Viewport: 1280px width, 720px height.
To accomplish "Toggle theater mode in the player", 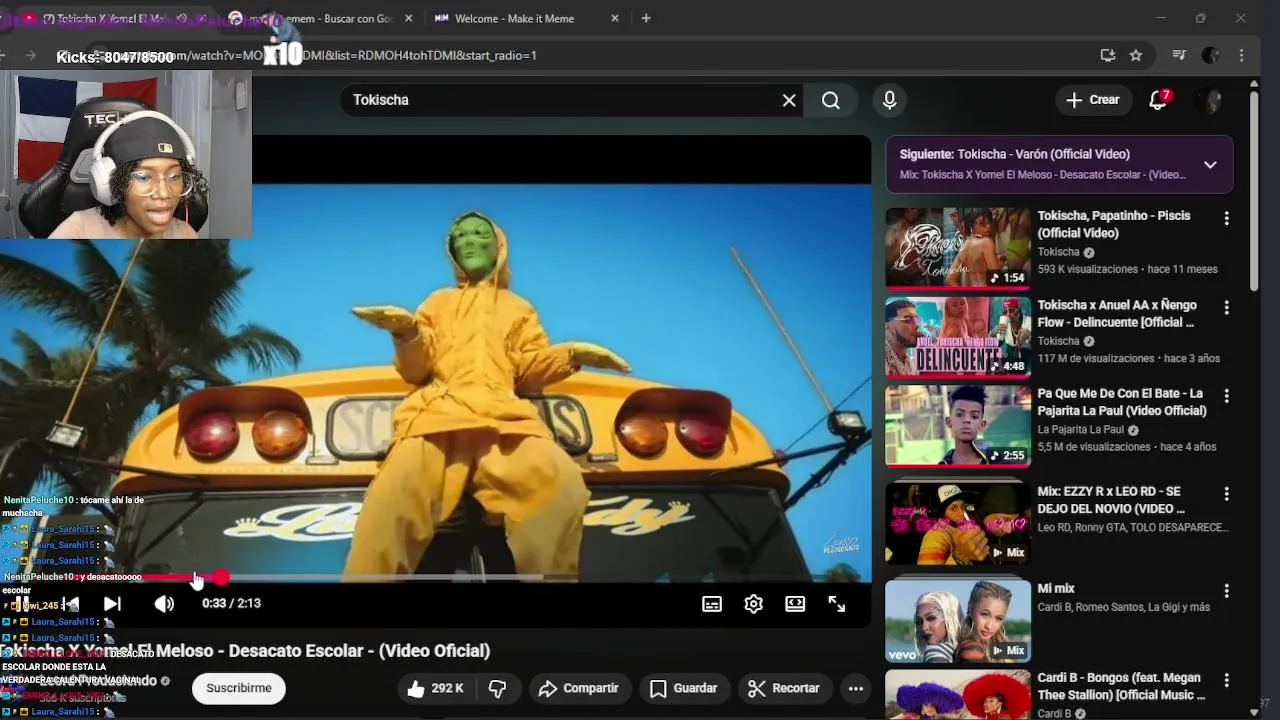I will point(795,604).
